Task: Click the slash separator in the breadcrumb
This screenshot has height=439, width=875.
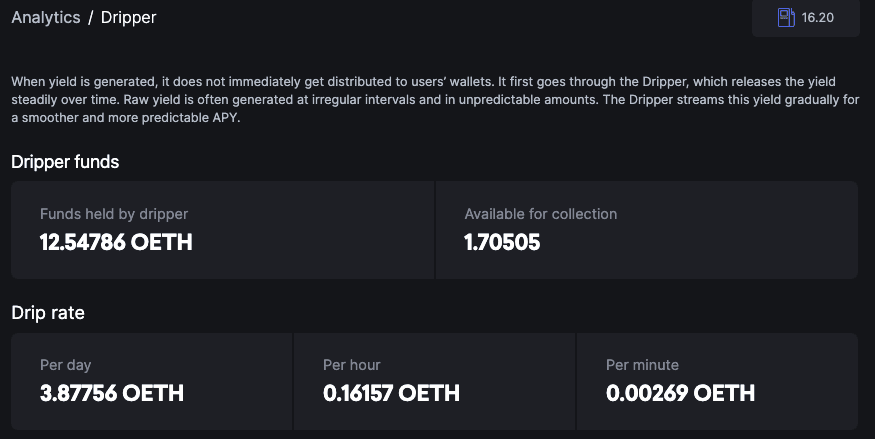Action: [90, 17]
